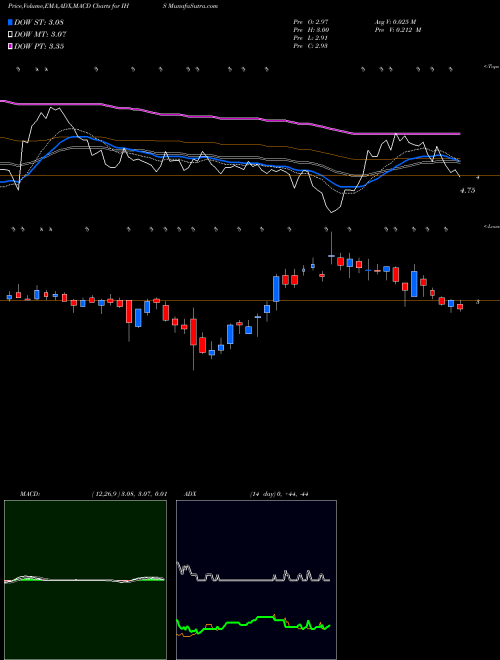Viewport: 500px width, 660px height.
Task: Select the 'DOW ST: 3.08' legend text
Action: coord(39,22)
